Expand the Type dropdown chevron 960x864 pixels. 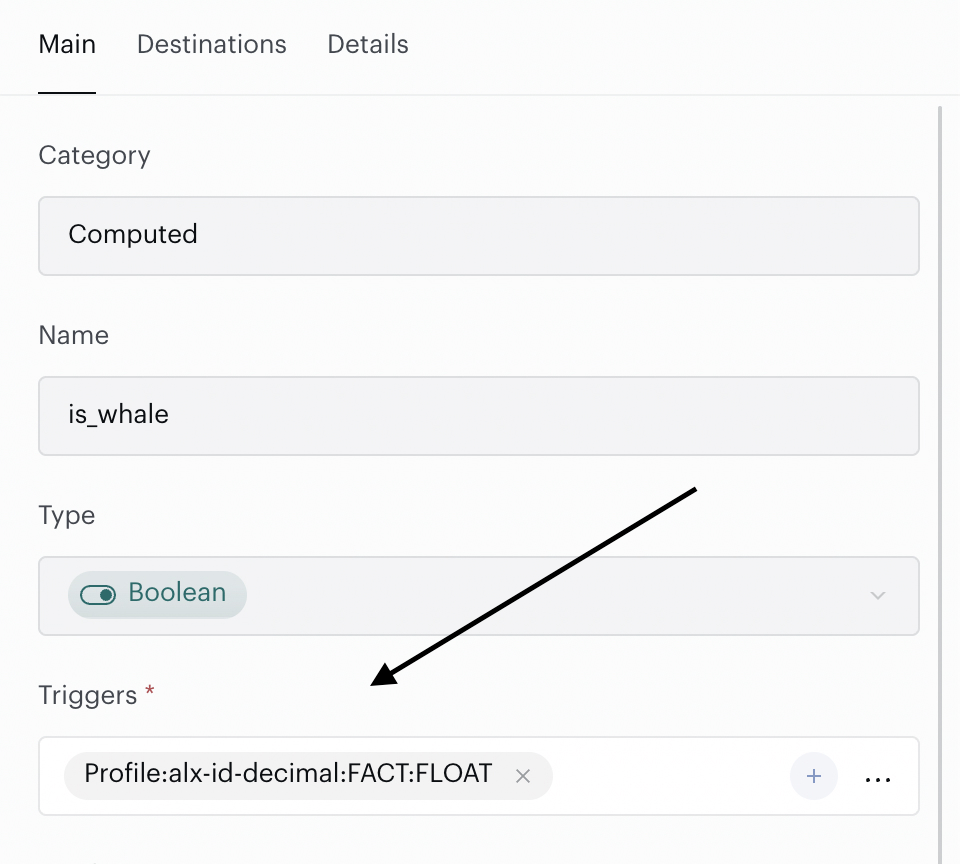click(x=877, y=595)
